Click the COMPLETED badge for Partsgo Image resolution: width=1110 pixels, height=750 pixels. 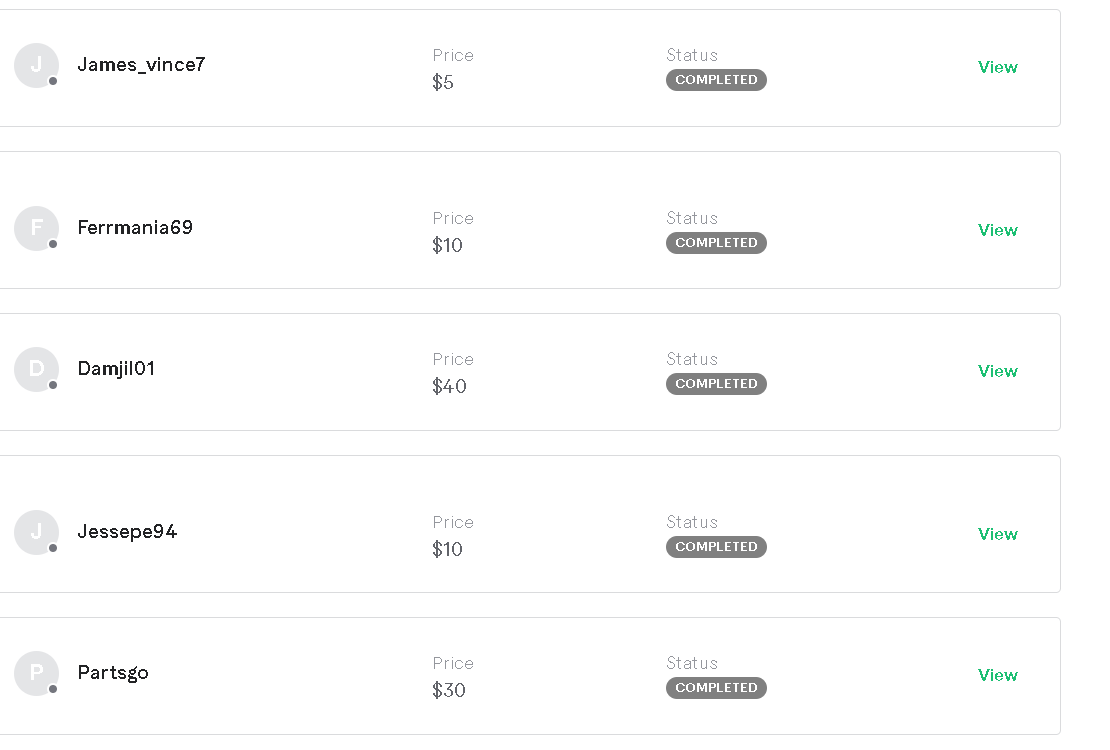click(716, 688)
